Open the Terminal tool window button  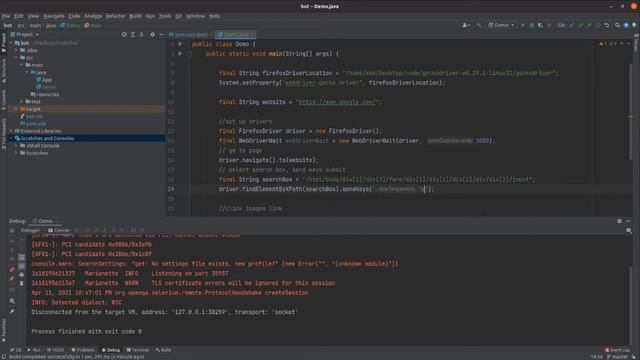point(138,350)
